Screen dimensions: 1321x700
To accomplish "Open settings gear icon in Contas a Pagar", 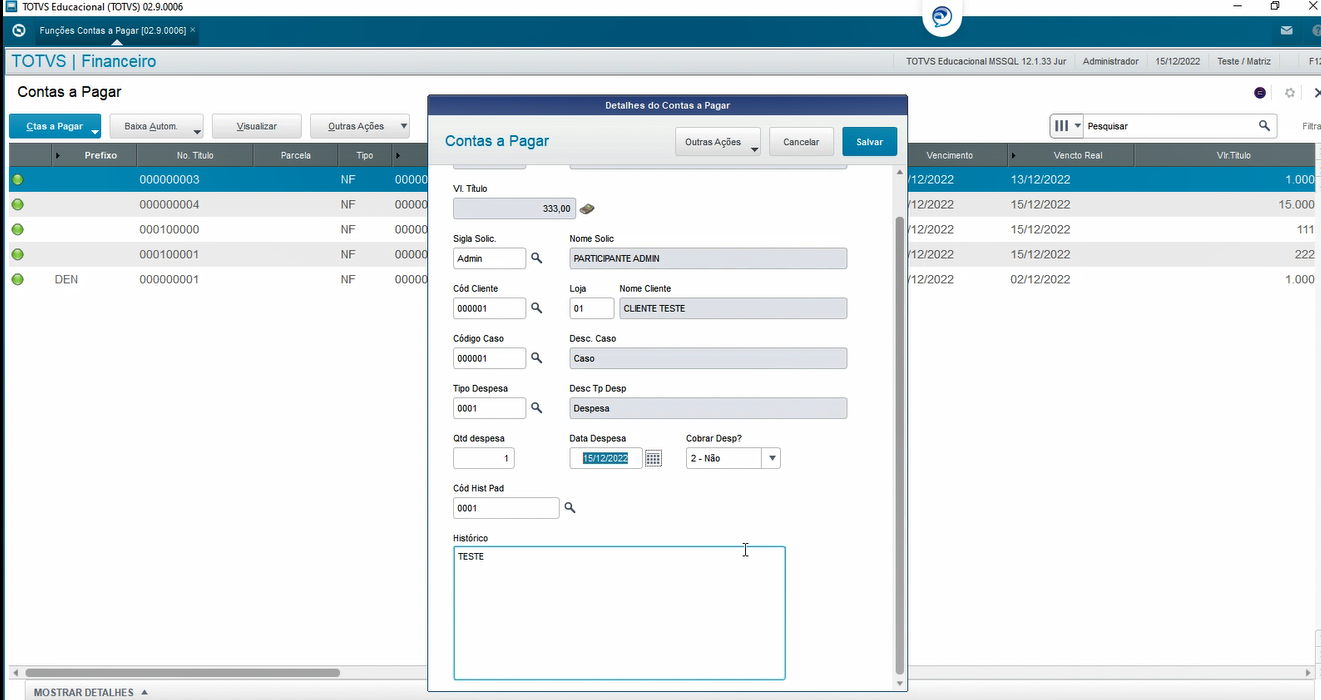I will point(1290,93).
